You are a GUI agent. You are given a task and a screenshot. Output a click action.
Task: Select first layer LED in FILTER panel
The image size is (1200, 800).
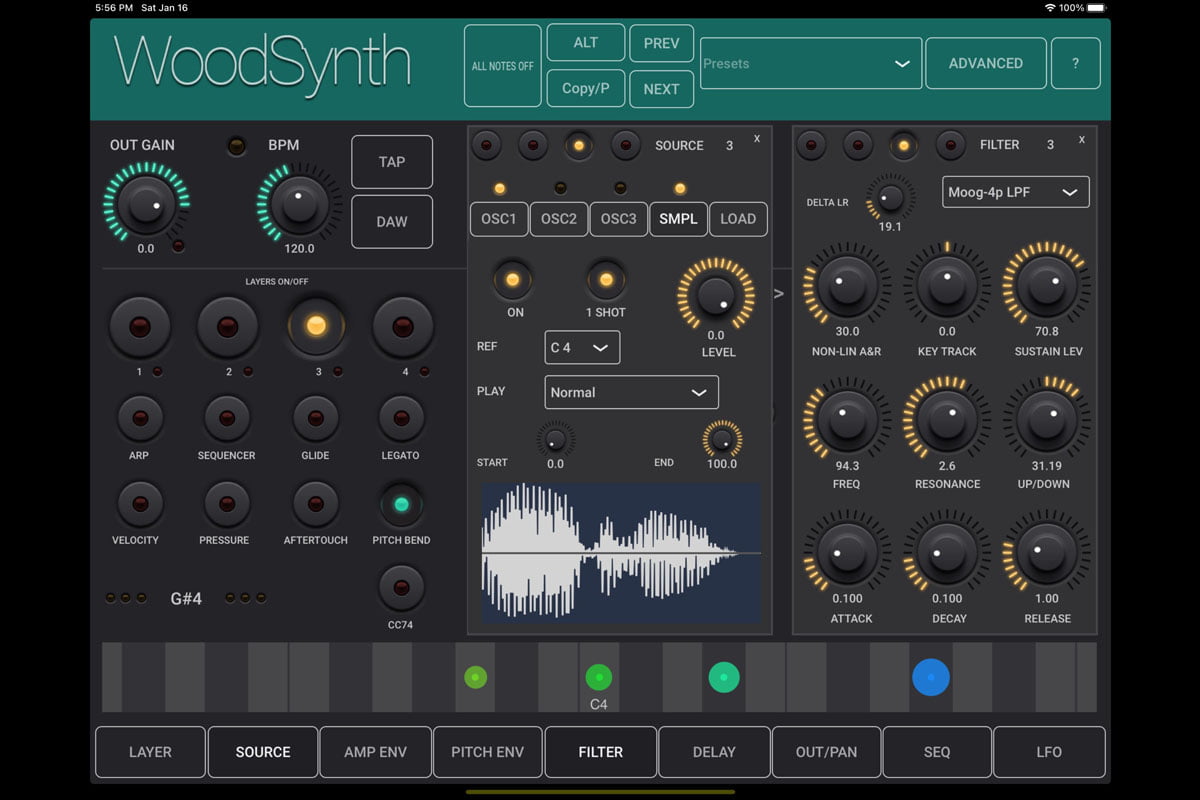coord(811,145)
